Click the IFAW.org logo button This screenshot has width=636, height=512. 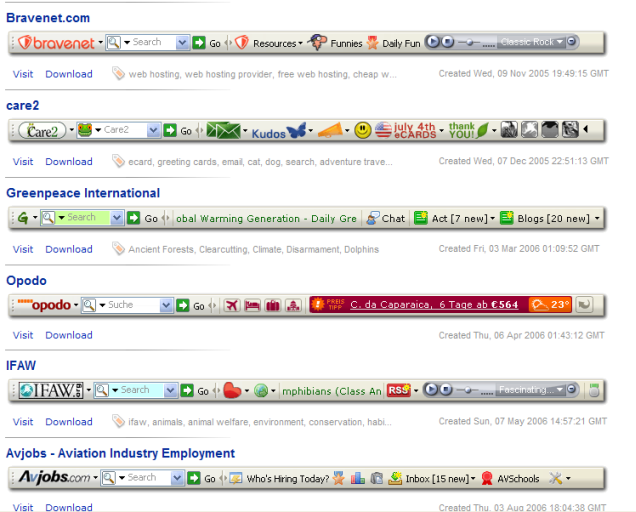(x=51, y=390)
